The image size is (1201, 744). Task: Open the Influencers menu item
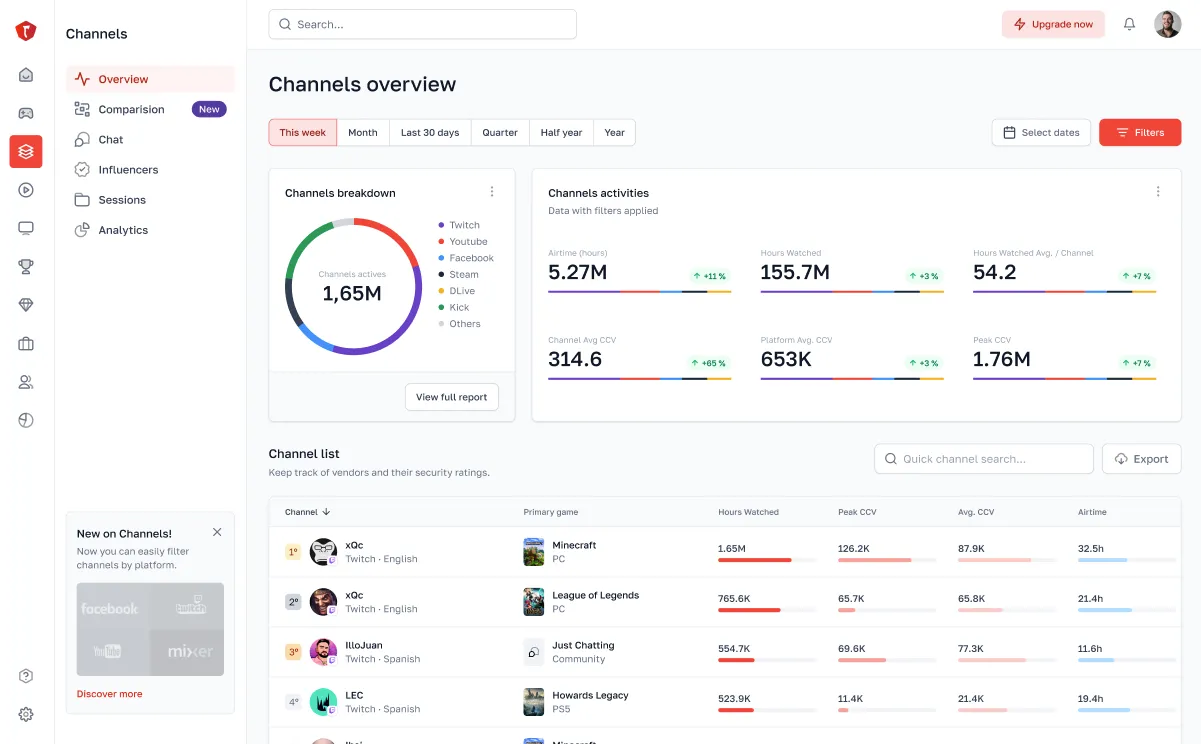[128, 170]
